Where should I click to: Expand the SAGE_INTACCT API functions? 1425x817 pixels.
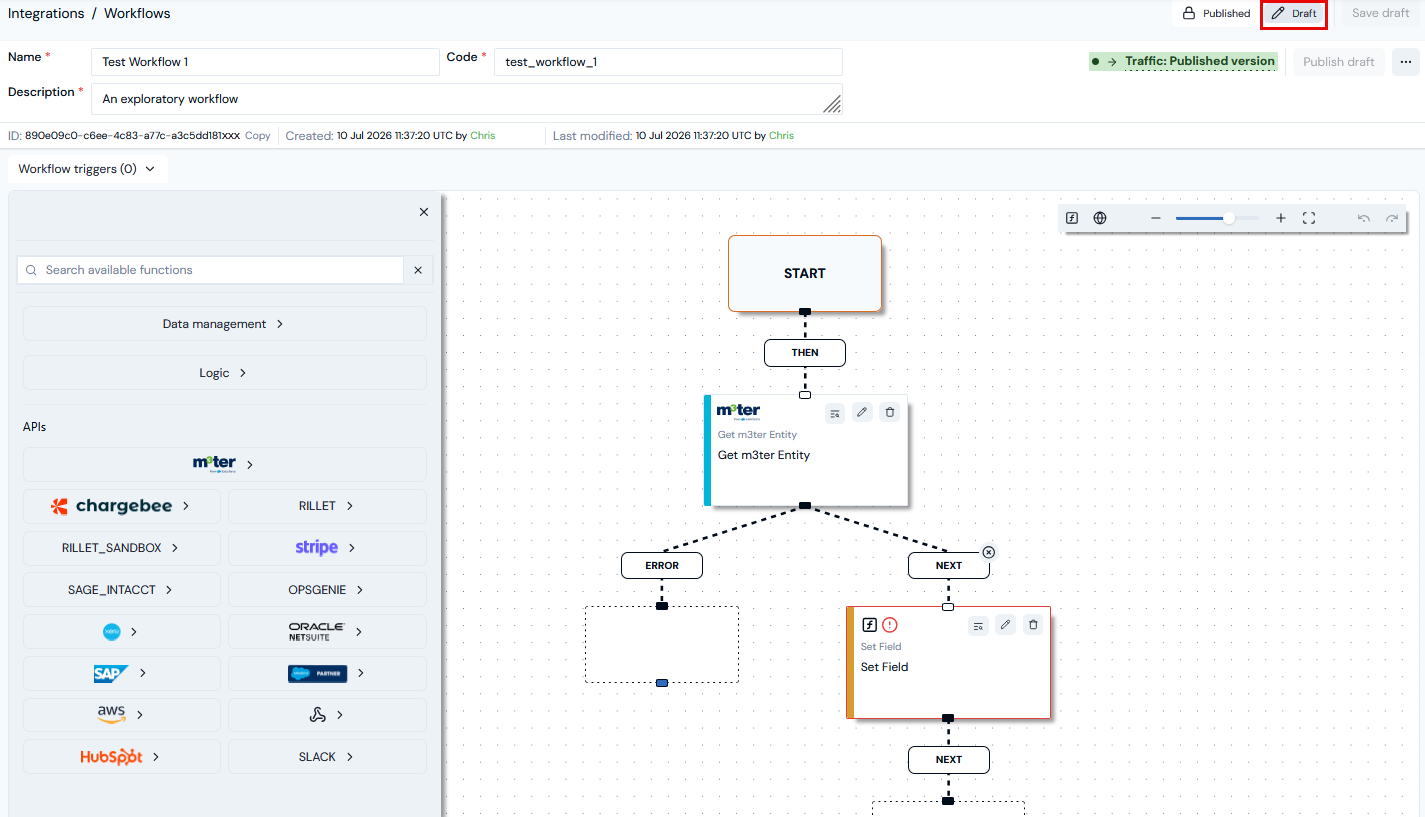[123, 590]
